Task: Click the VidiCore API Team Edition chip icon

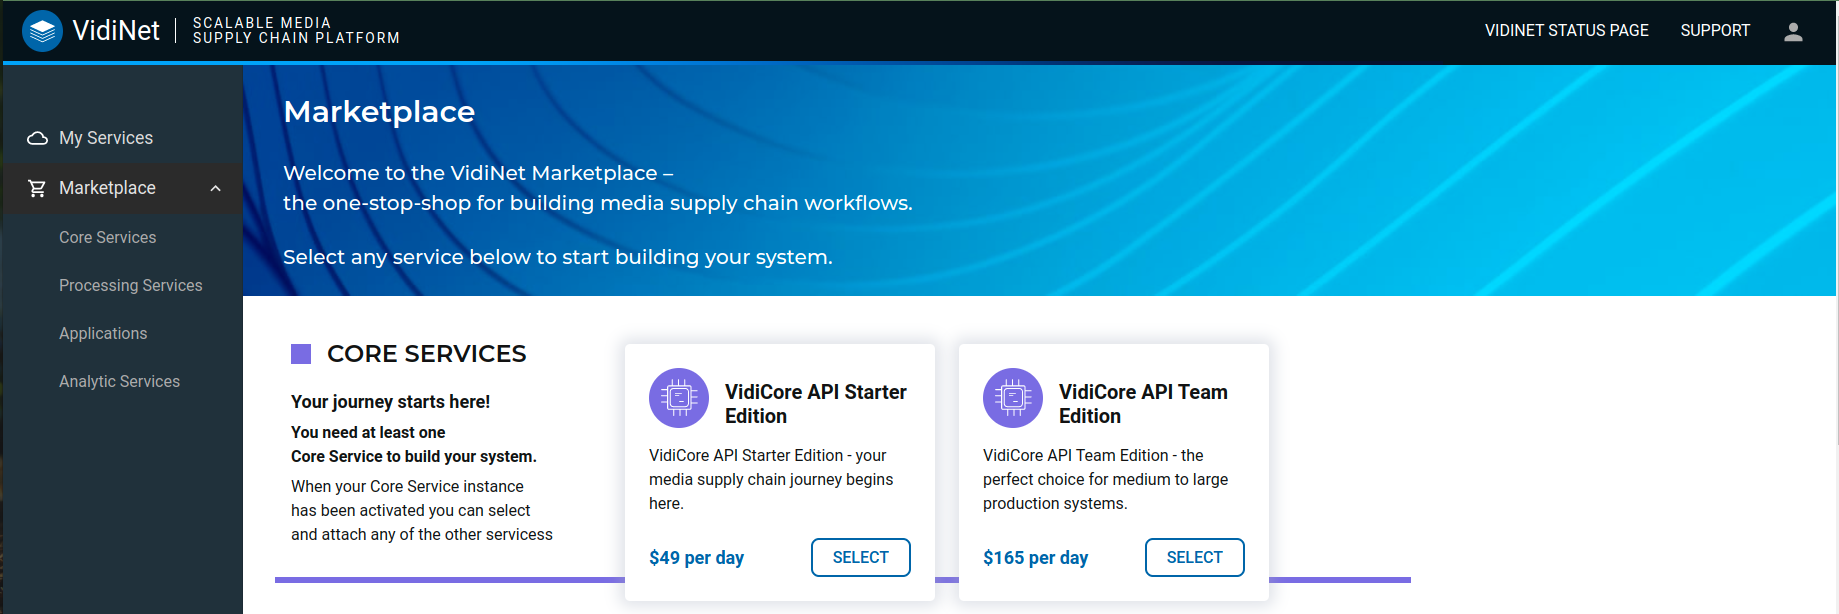Action: [x=1012, y=398]
